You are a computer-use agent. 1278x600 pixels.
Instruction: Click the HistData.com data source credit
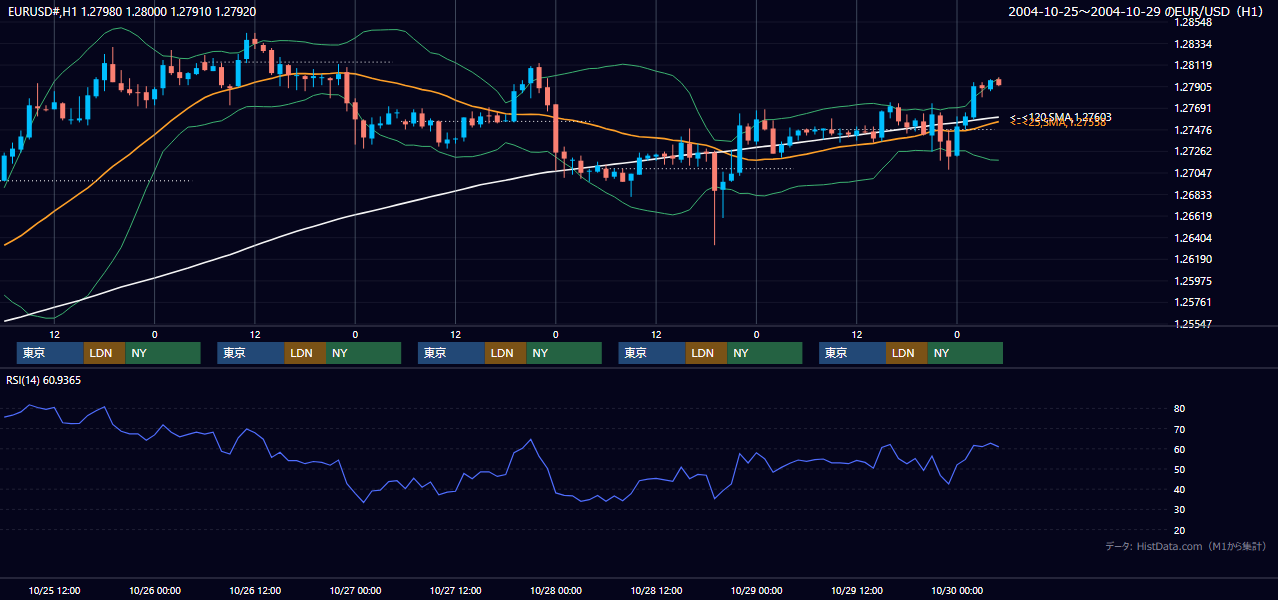pyautogui.click(x=1186, y=546)
